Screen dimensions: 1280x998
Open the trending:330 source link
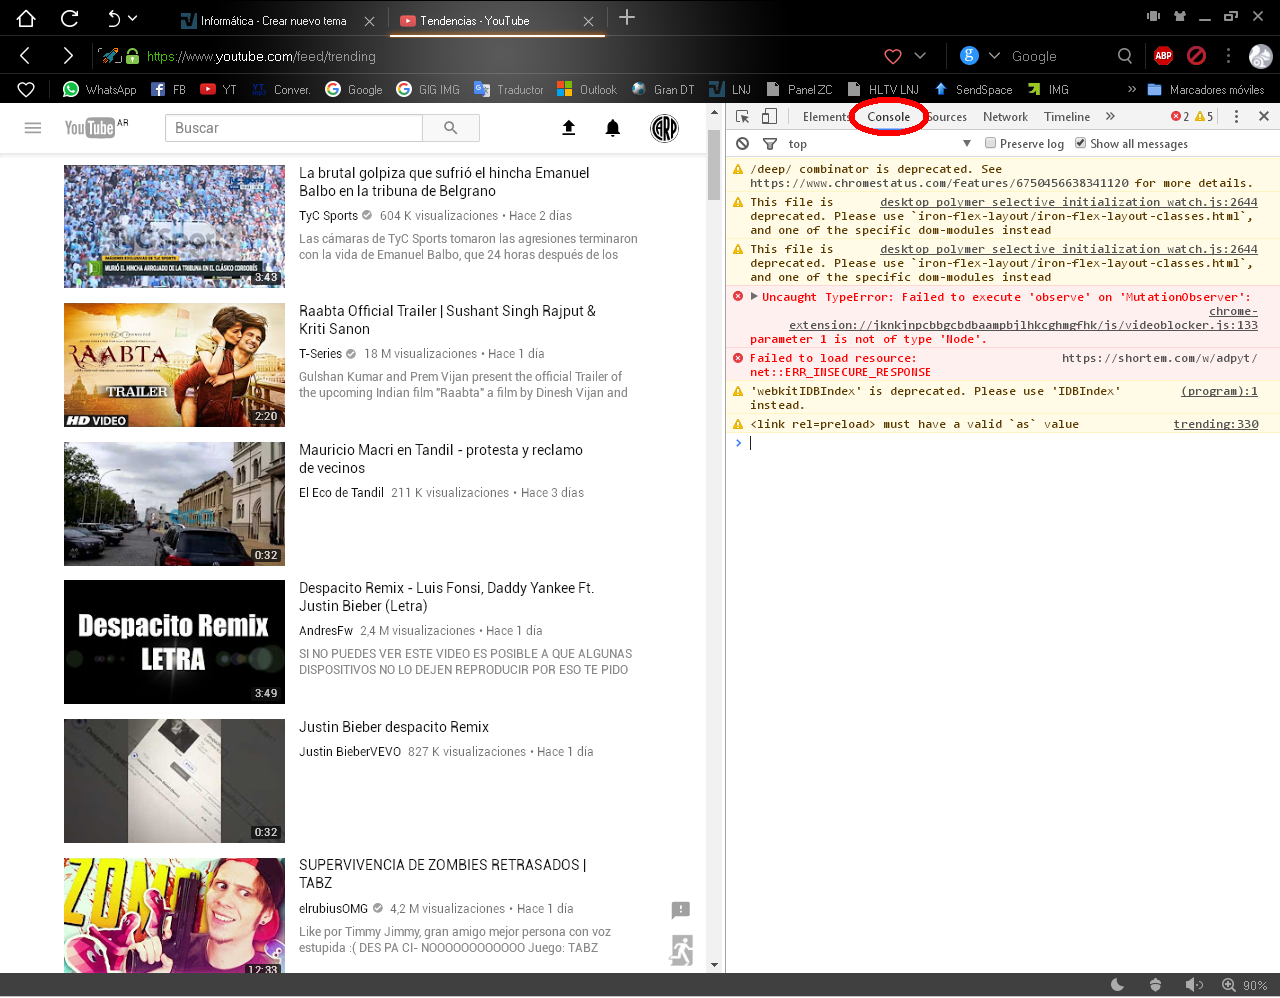1215,425
